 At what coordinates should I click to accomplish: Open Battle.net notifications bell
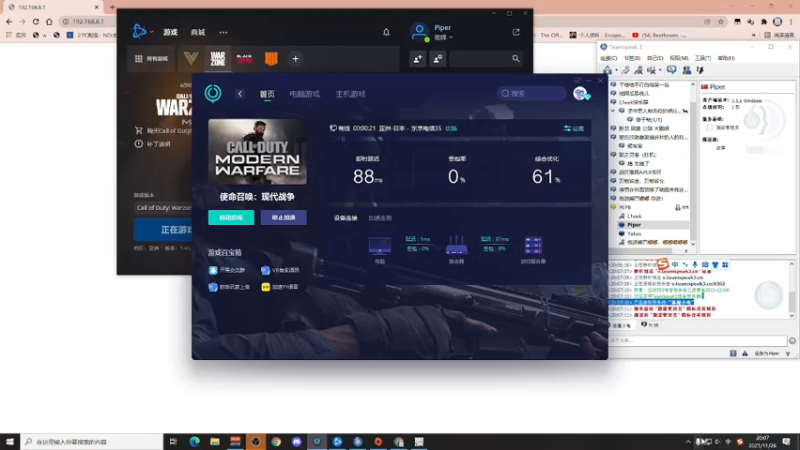point(386,32)
